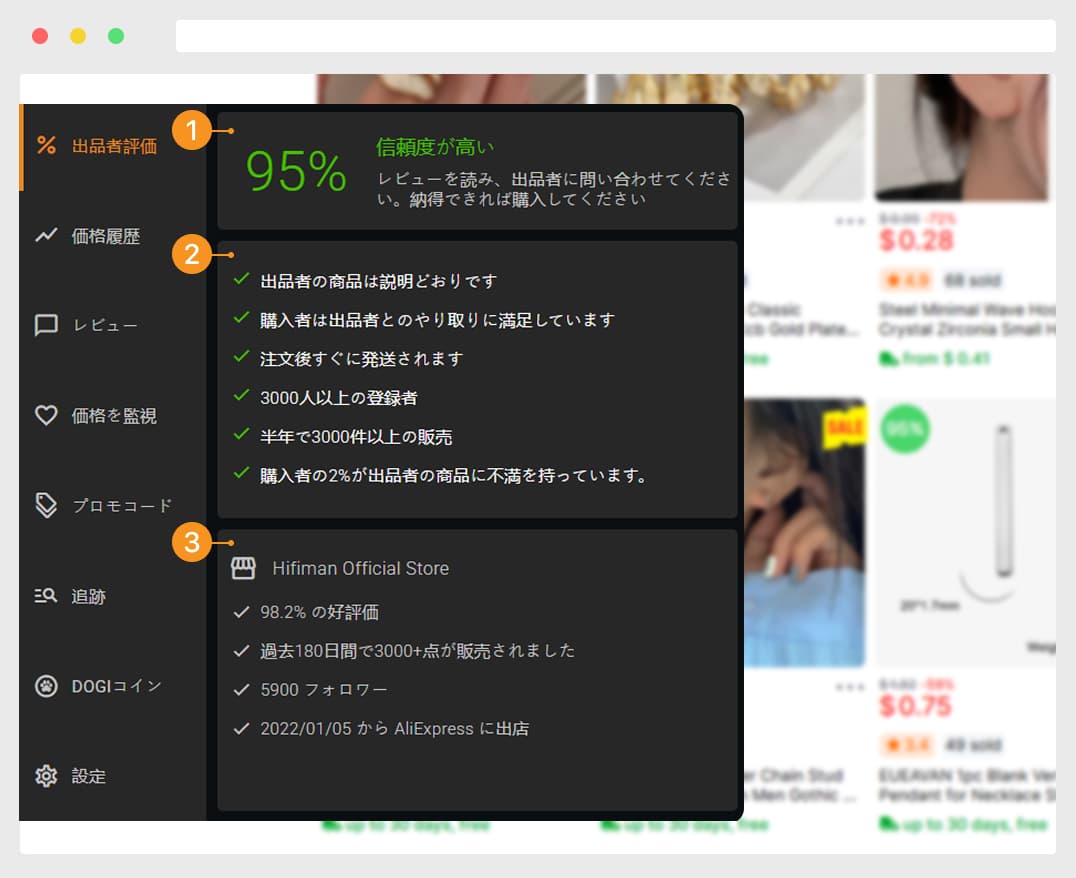The image size is (1076, 878).
Task: Select the プロモコード tag icon
Action: click(47, 505)
